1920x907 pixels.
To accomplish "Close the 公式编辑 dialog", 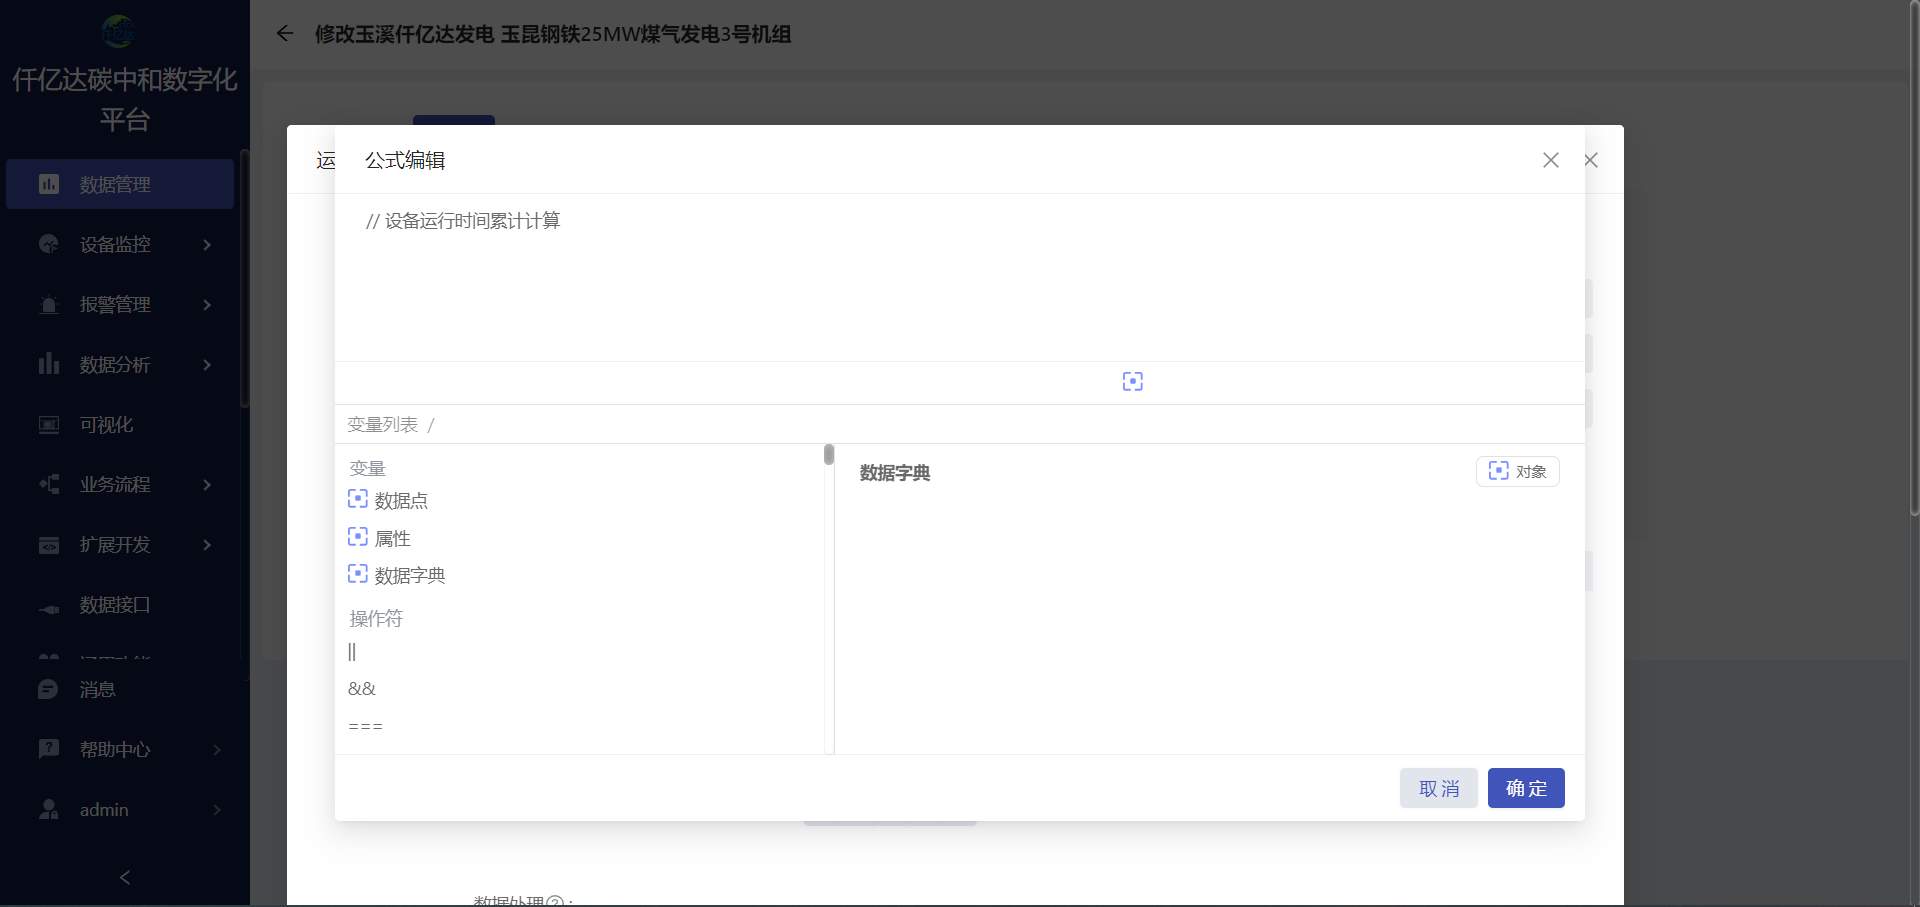I will (x=1551, y=160).
